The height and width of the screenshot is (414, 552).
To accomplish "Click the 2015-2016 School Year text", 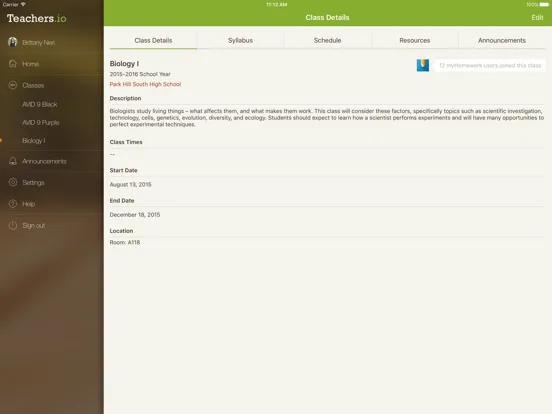I will tap(140, 74).
